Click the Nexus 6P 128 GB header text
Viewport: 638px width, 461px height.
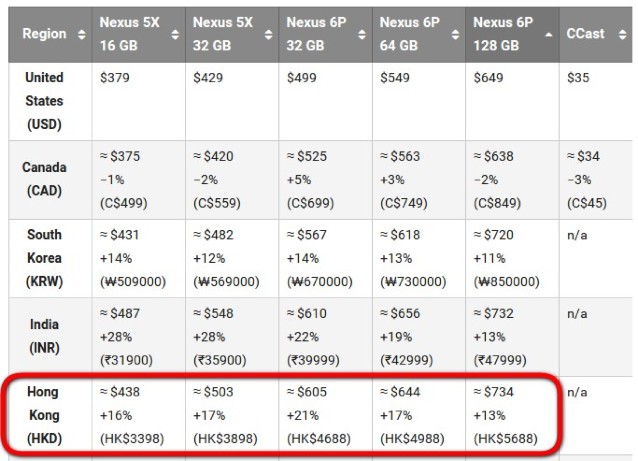(503, 34)
